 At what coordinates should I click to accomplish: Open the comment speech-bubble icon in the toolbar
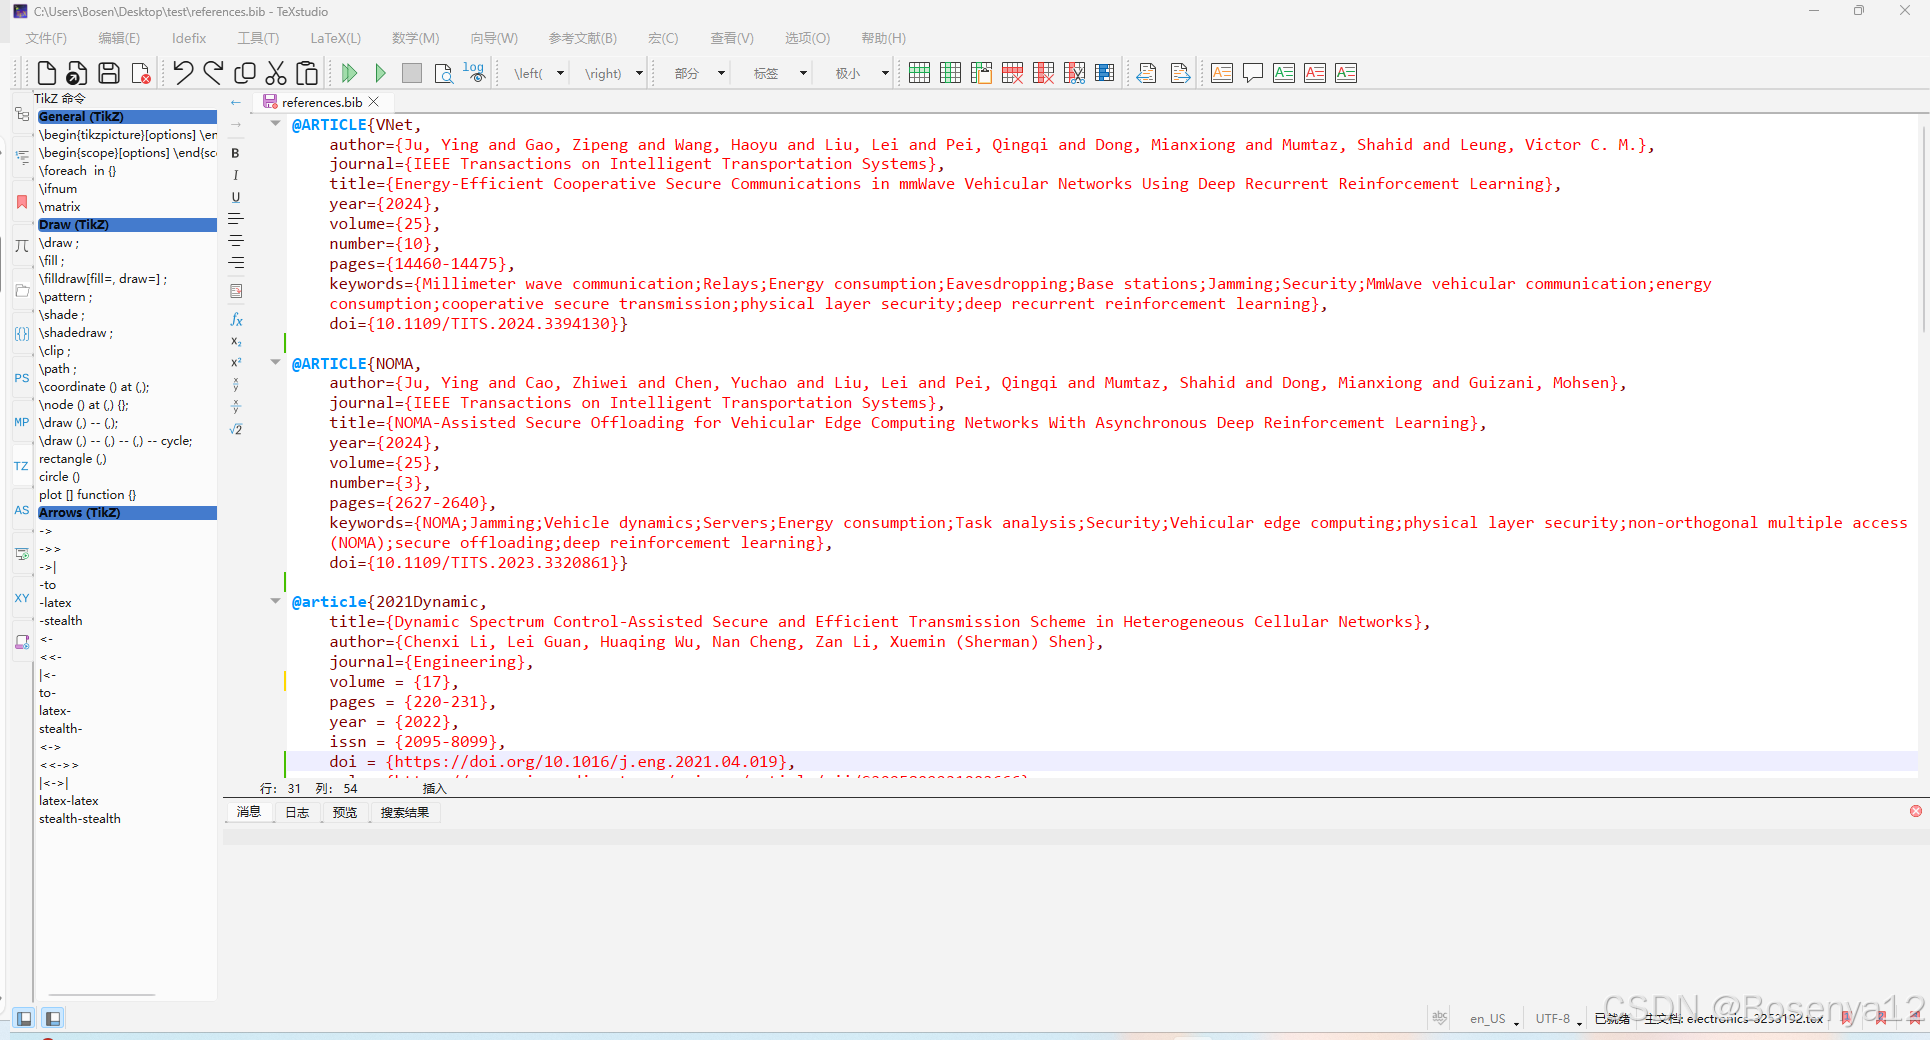1253,73
